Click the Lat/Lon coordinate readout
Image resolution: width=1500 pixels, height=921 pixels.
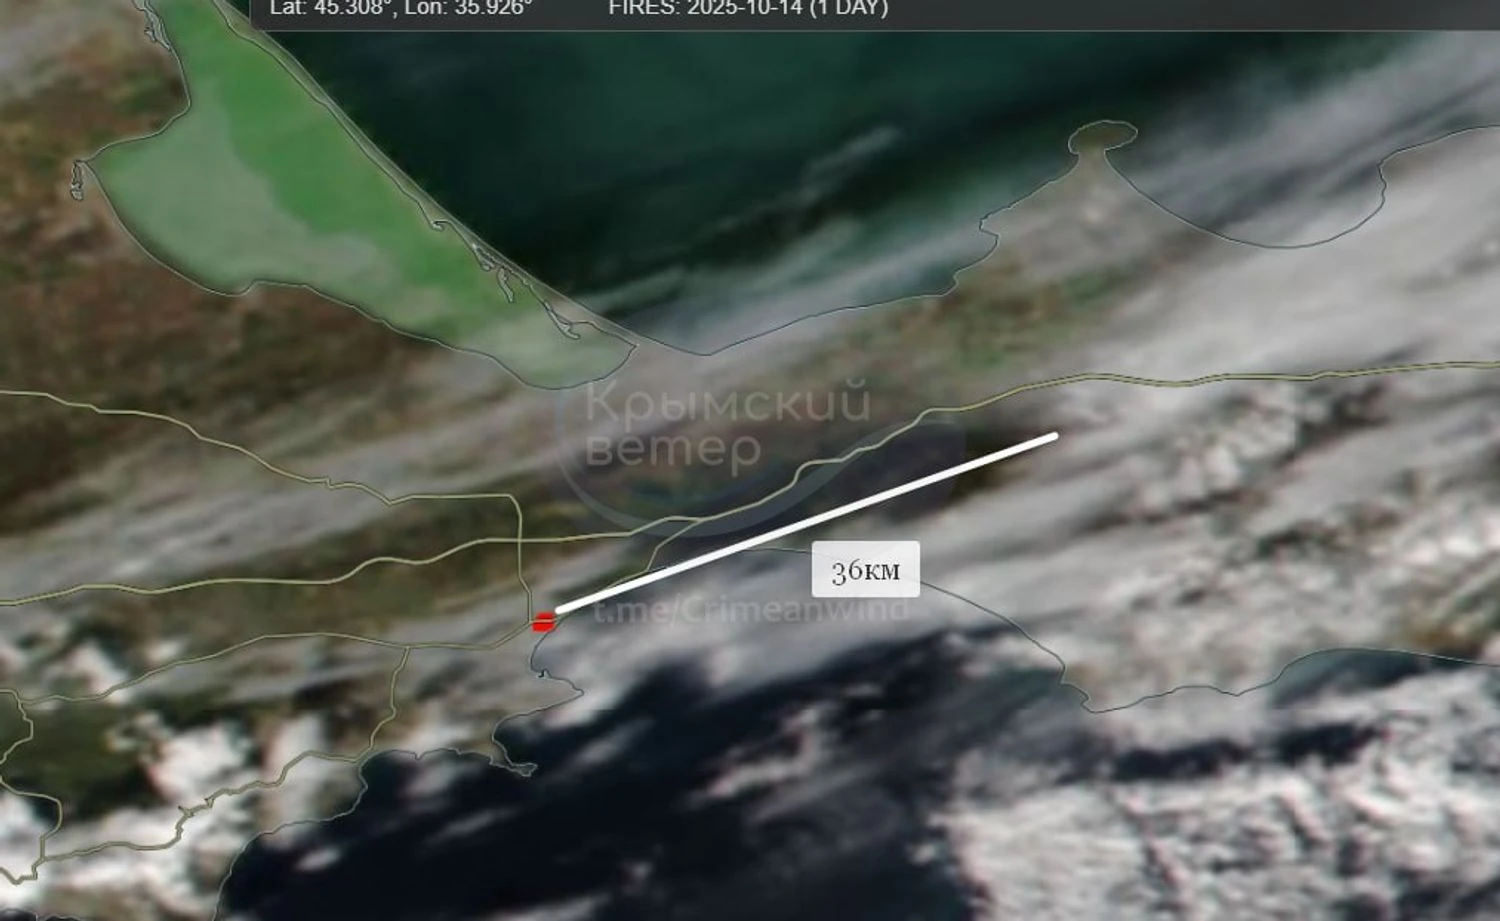click(401, 9)
